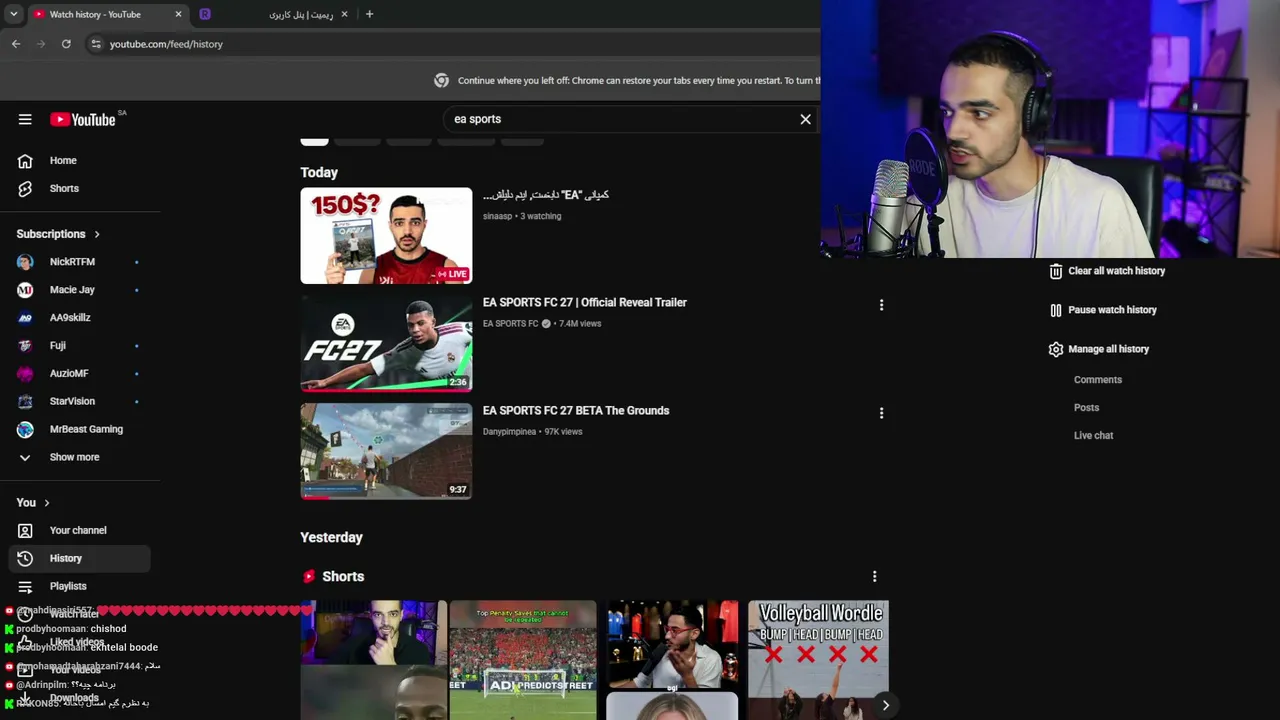
Task: Open the Subscriptions section header
Action: click(x=58, y=234)
